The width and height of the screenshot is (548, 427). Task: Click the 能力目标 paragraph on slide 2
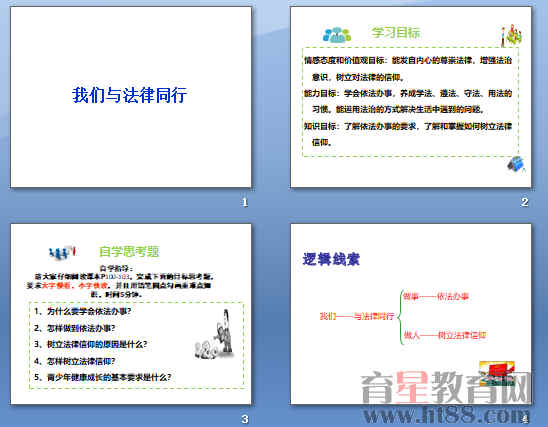pos(408,101)
